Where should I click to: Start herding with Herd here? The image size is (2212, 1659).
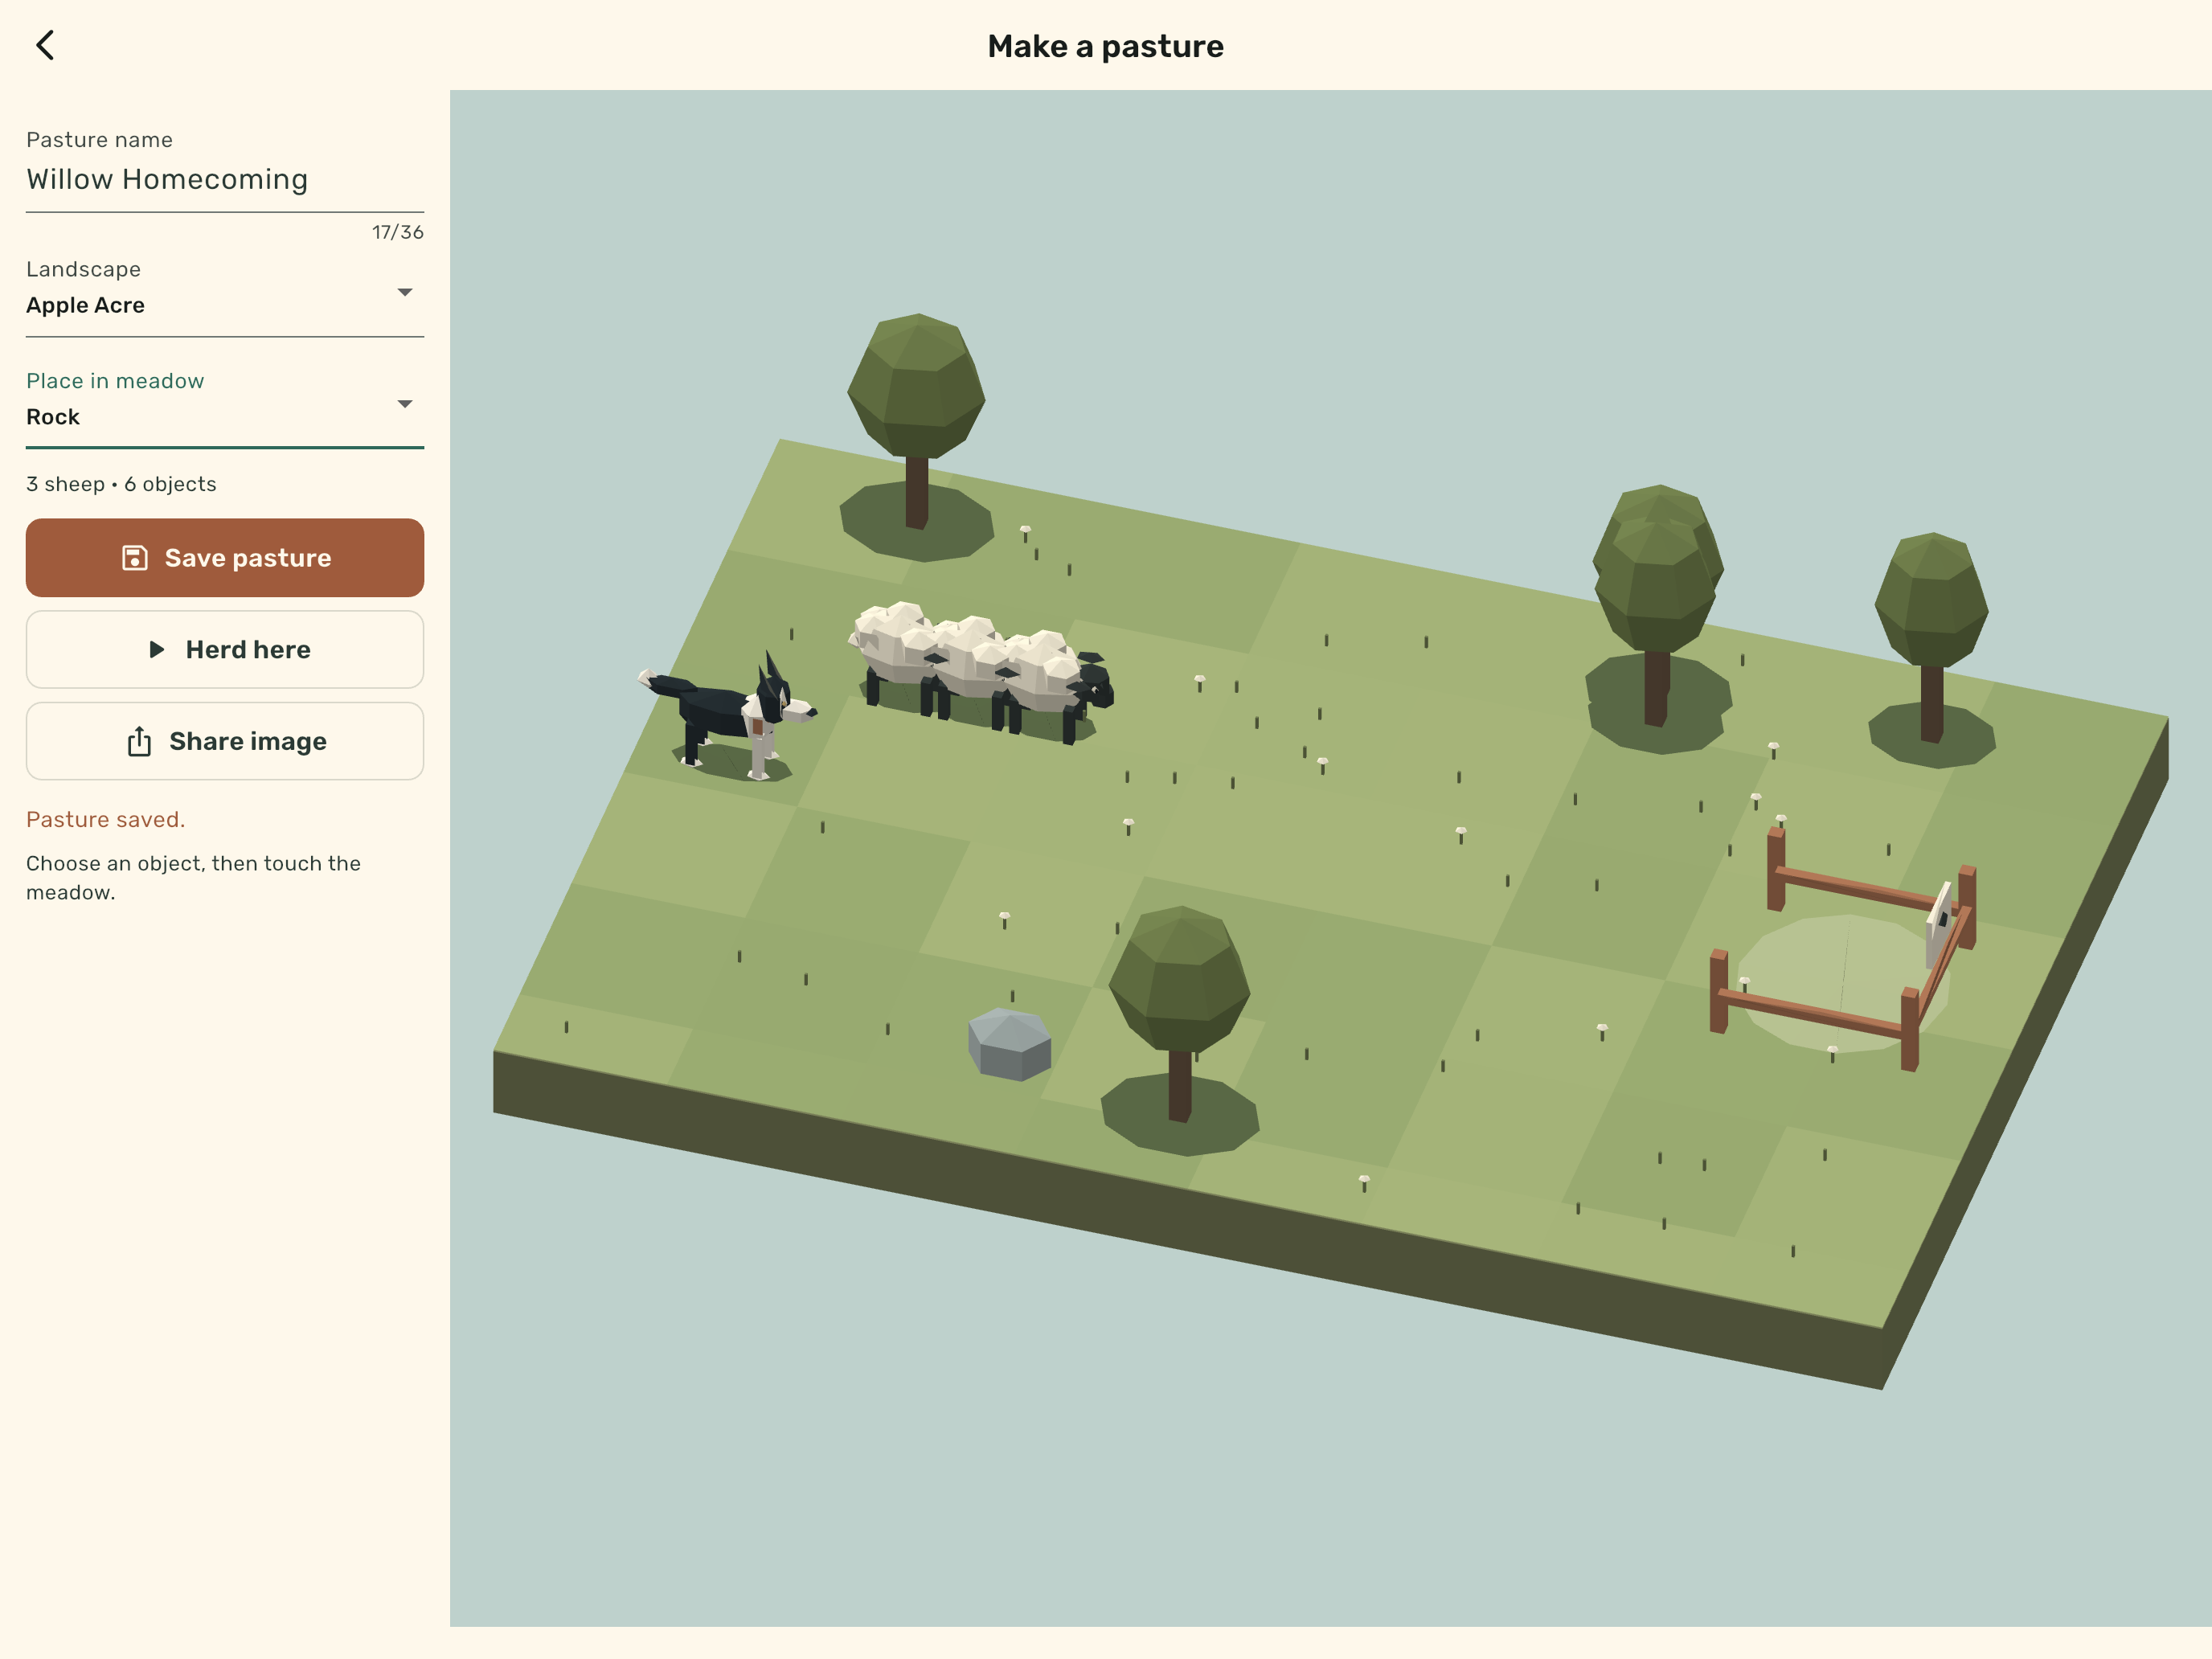tap(224, 650)
